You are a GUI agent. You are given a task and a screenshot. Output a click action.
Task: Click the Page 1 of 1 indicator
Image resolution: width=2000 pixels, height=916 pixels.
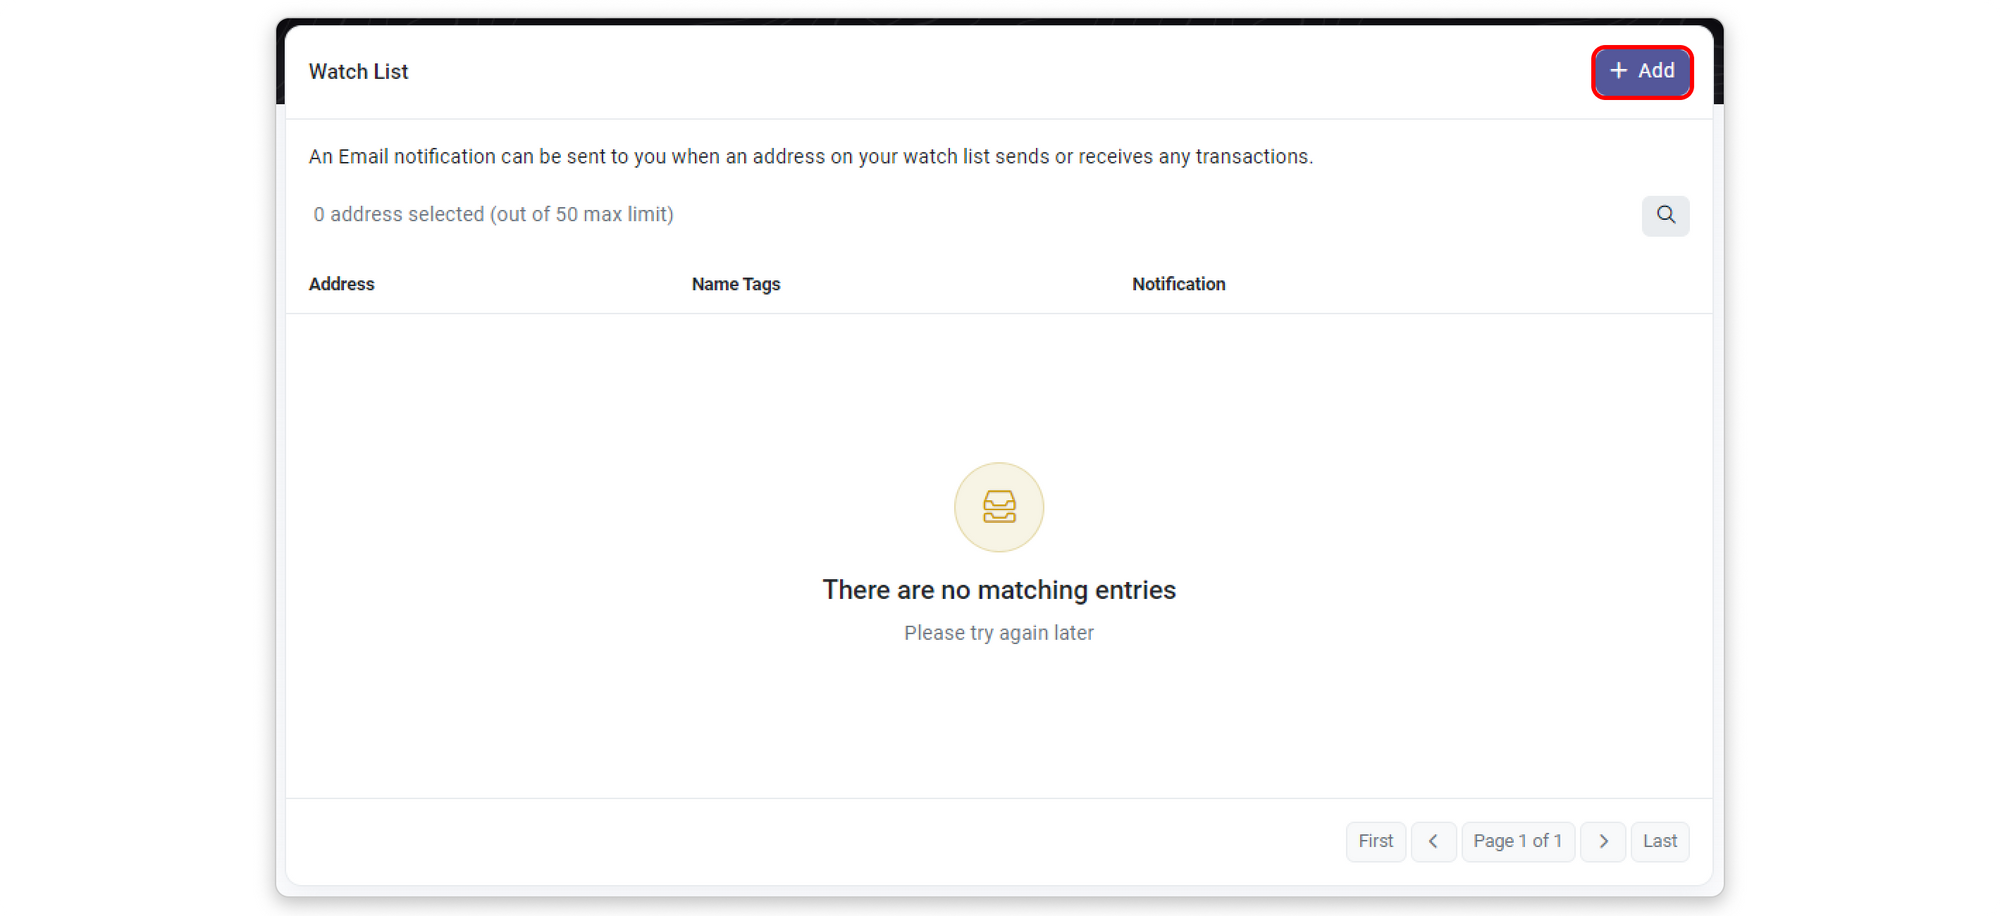(1517, 841)
